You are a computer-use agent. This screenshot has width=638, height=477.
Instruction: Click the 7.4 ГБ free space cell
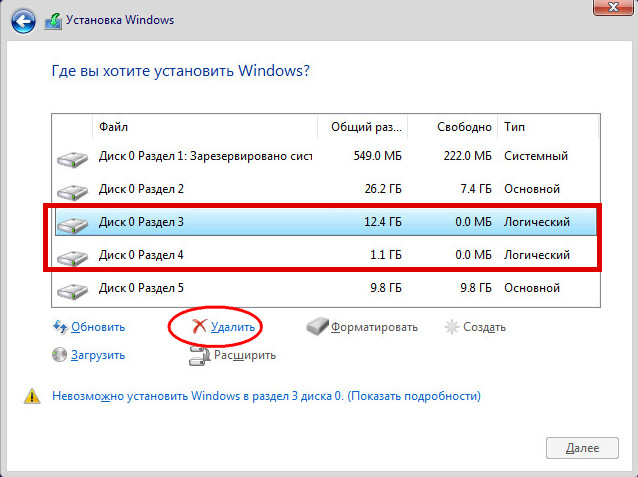tap(476, 189)
